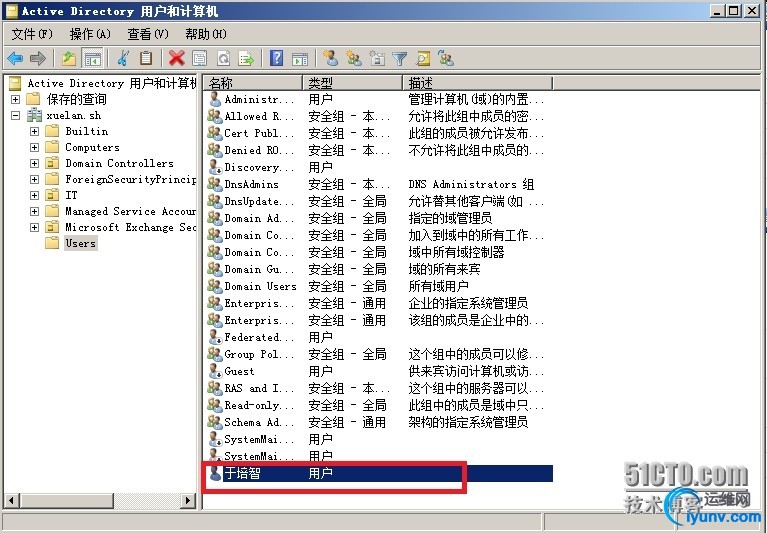The width and height of the screenshot is (767, 533).
Task: Open the 文件(F) menu
Action: pyautogui.click(x=32, y=34)
